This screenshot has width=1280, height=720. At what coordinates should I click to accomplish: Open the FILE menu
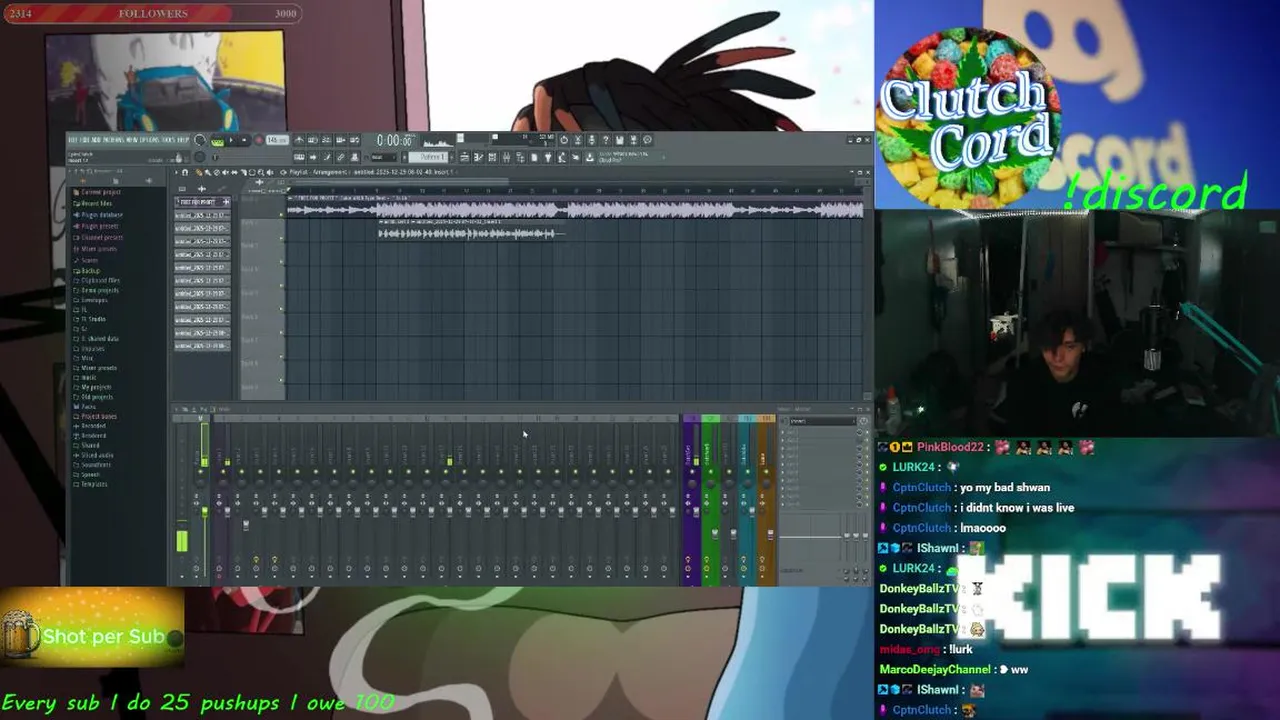click(73, 140)
